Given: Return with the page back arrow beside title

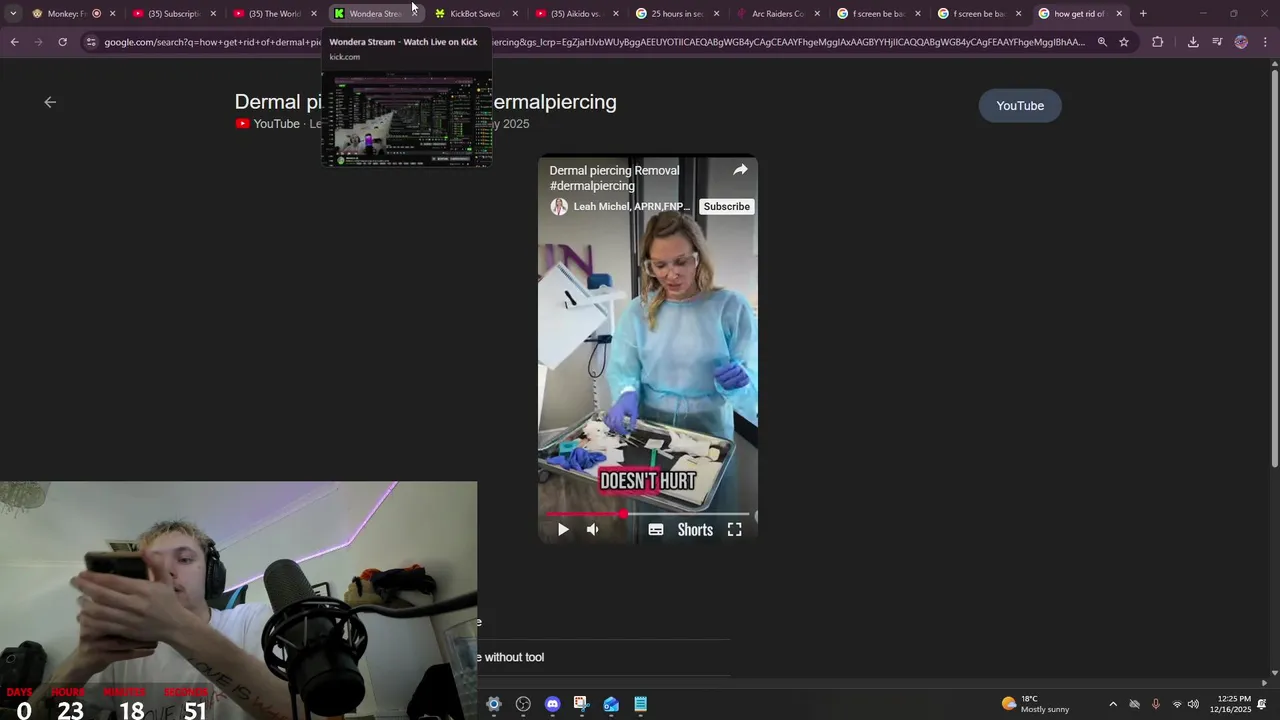Looking at the screenshot, I should point(50,102).
